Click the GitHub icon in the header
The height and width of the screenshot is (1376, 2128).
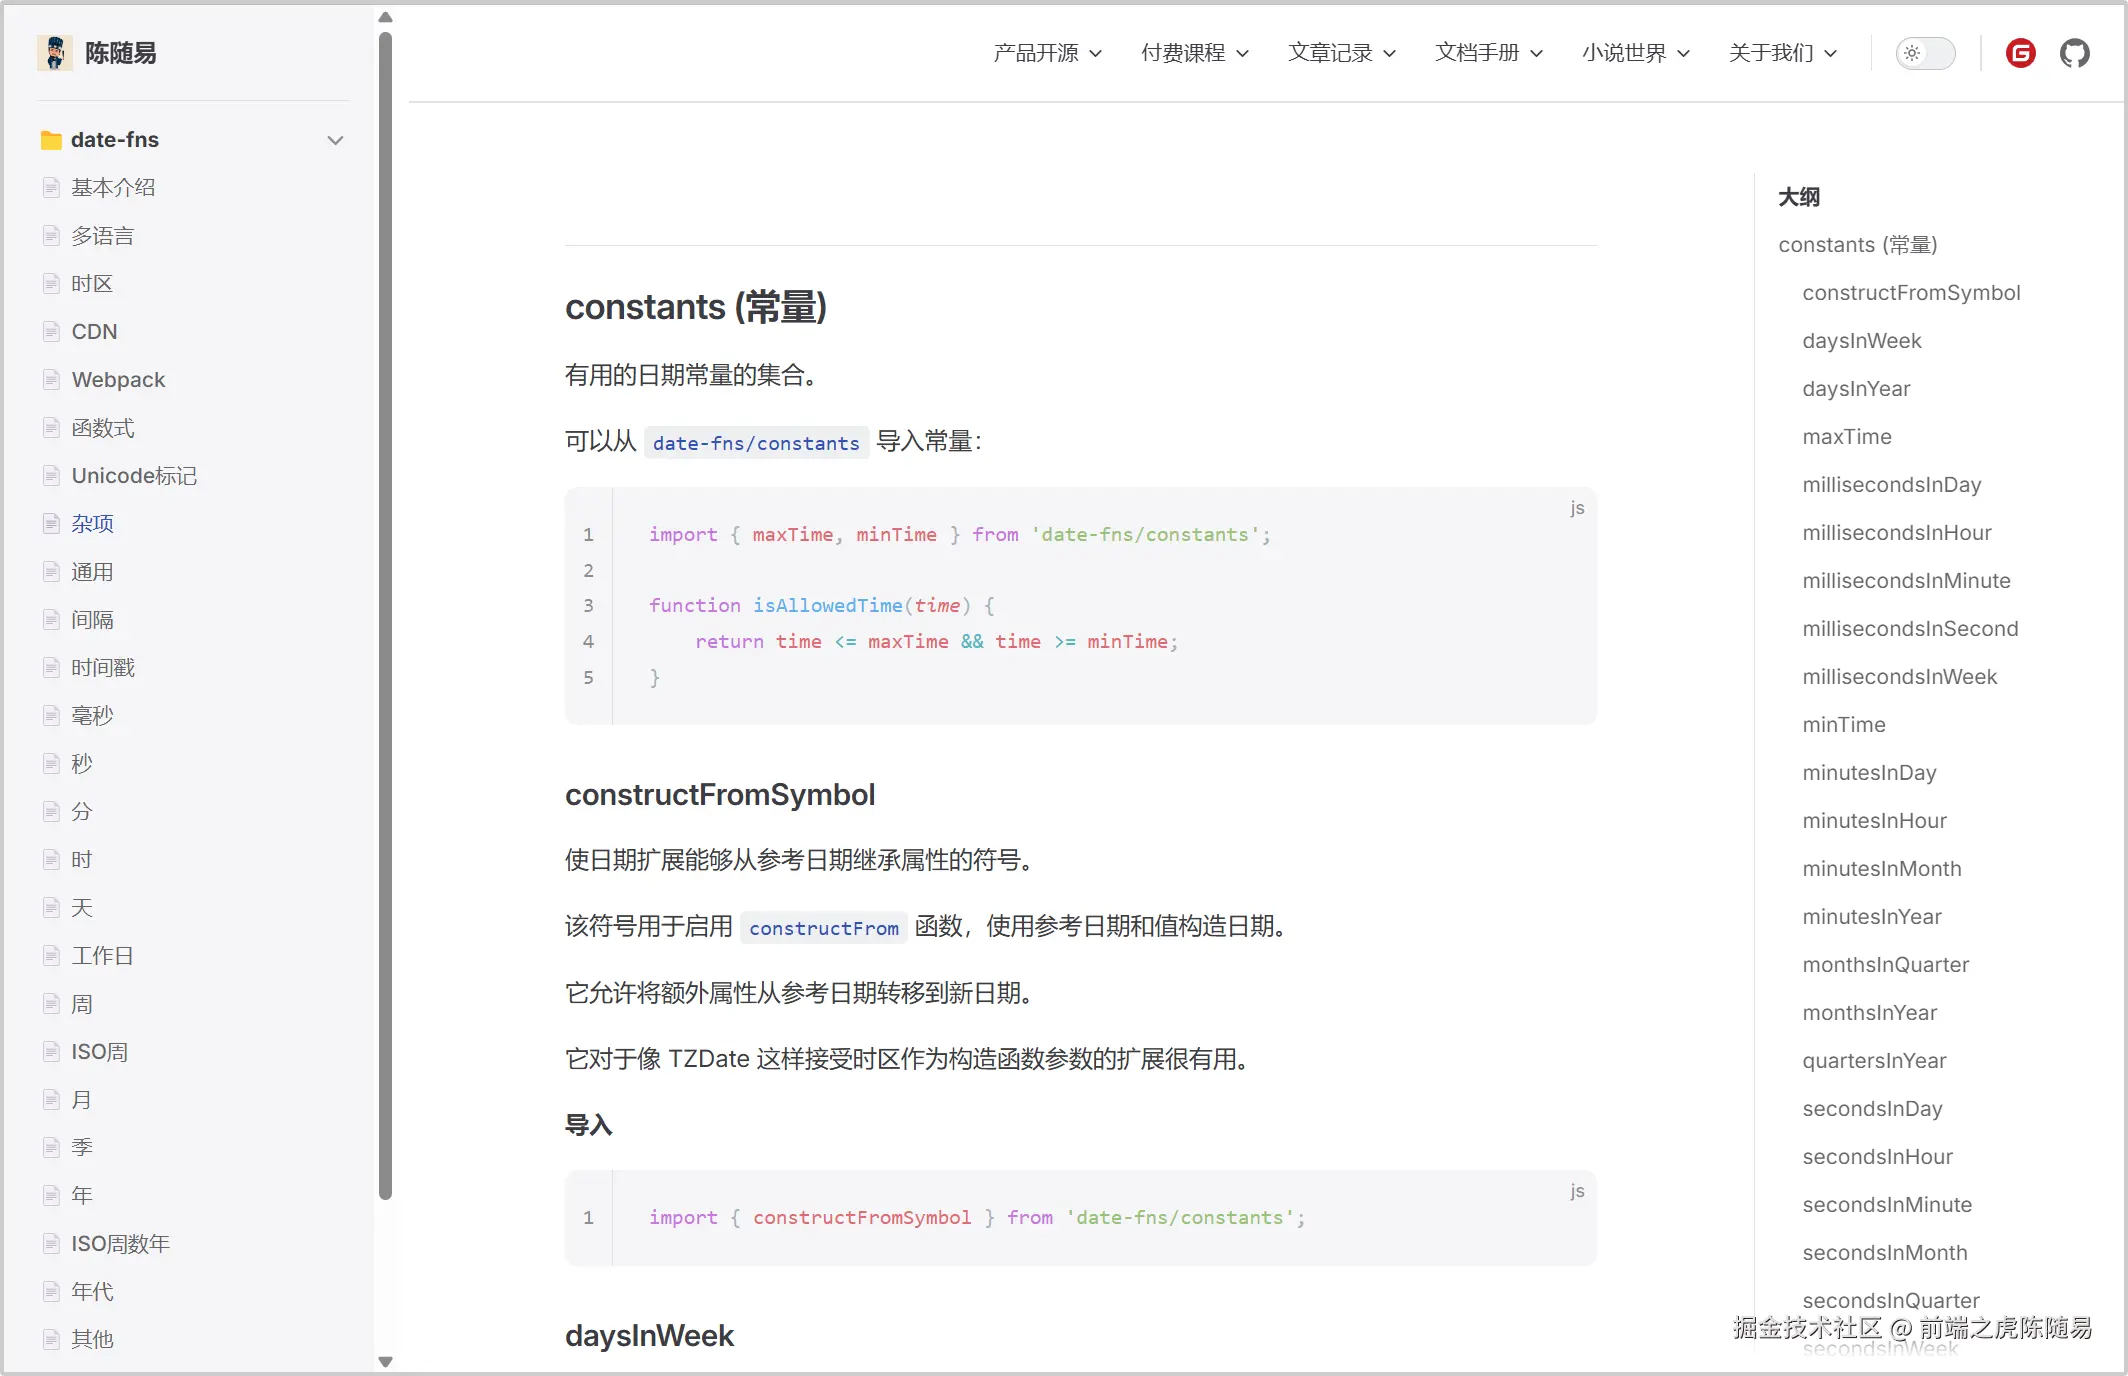click(x=2075, y=53)
